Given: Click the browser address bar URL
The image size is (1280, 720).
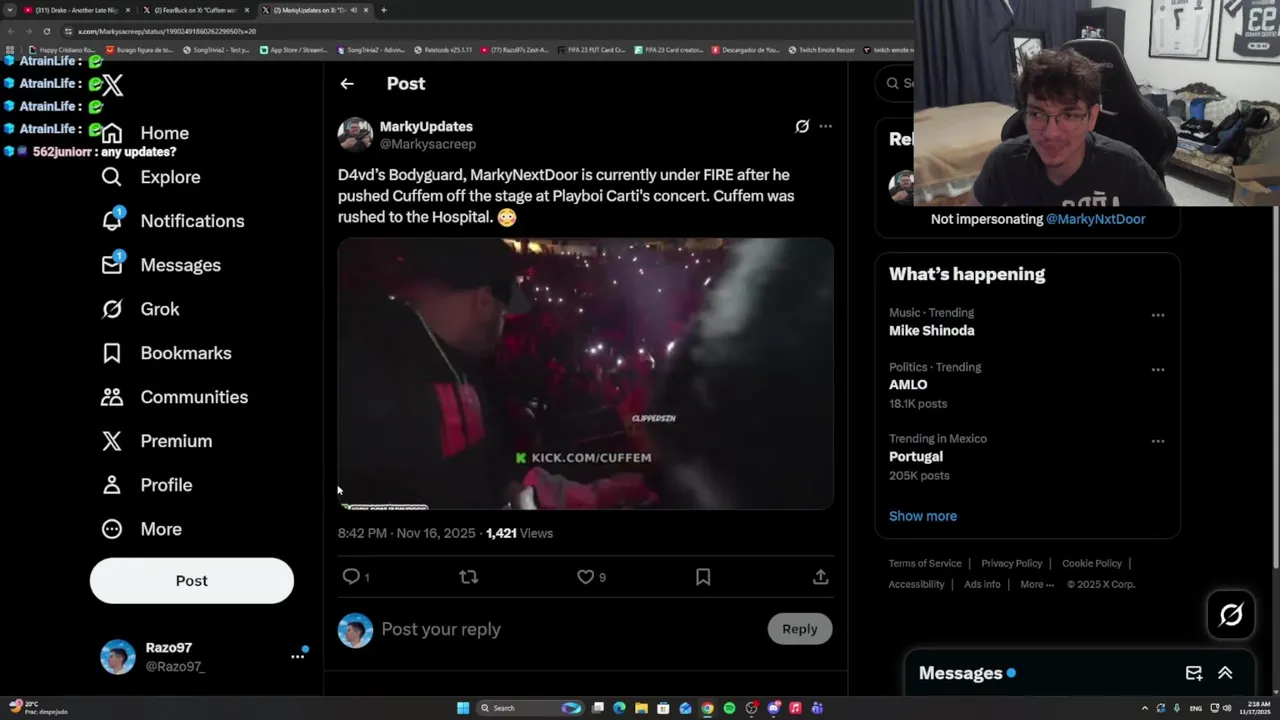Looking at the screenshot, I should 166,31.
